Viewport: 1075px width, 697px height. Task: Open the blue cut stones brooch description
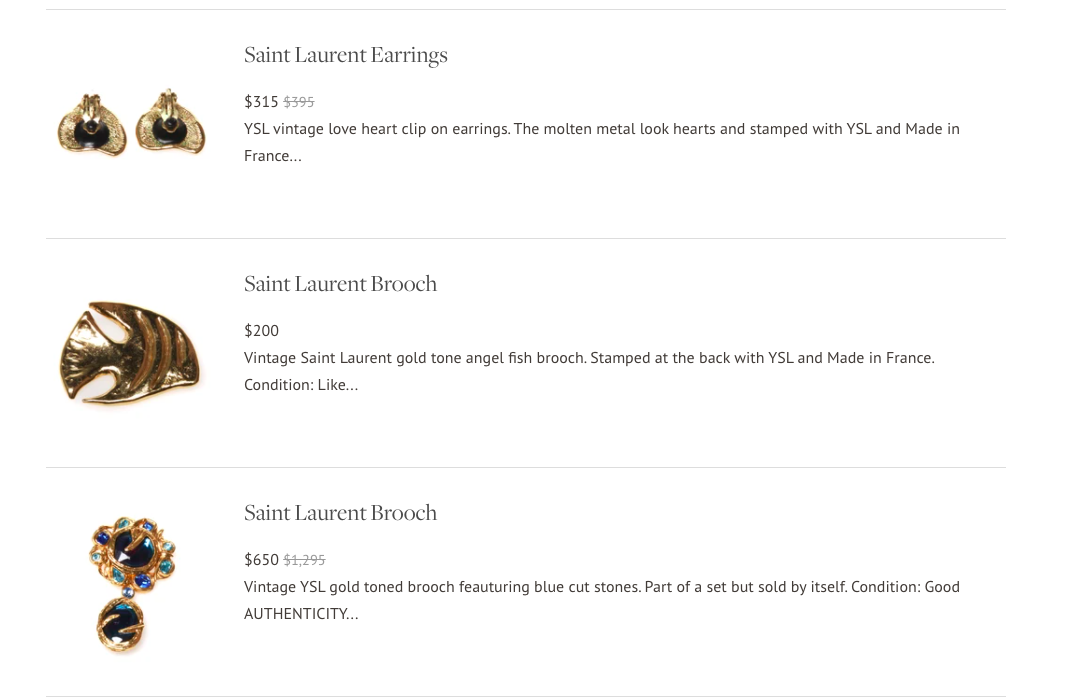pos(602,600)
